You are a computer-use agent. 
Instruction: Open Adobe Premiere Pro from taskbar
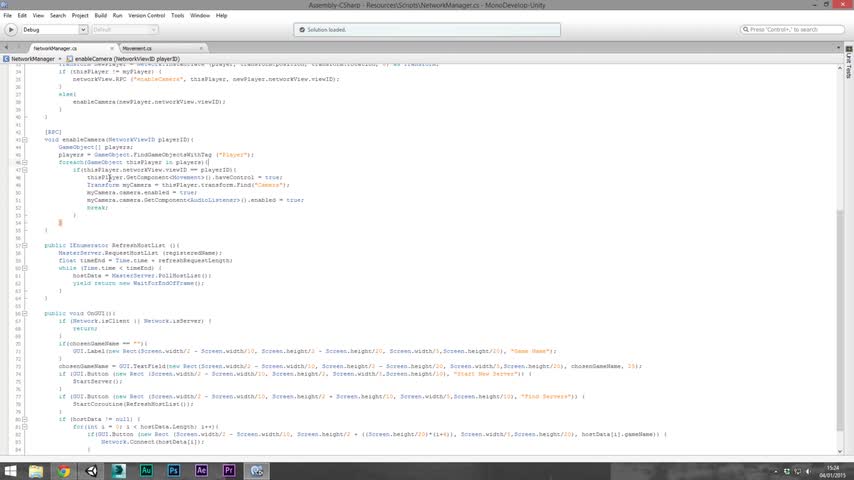coord(229,471)
